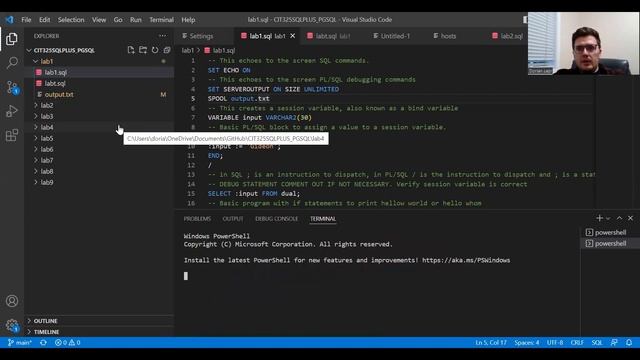
Task: Click Ln 5, Col 17 cursor position
Action: [491, 343]
